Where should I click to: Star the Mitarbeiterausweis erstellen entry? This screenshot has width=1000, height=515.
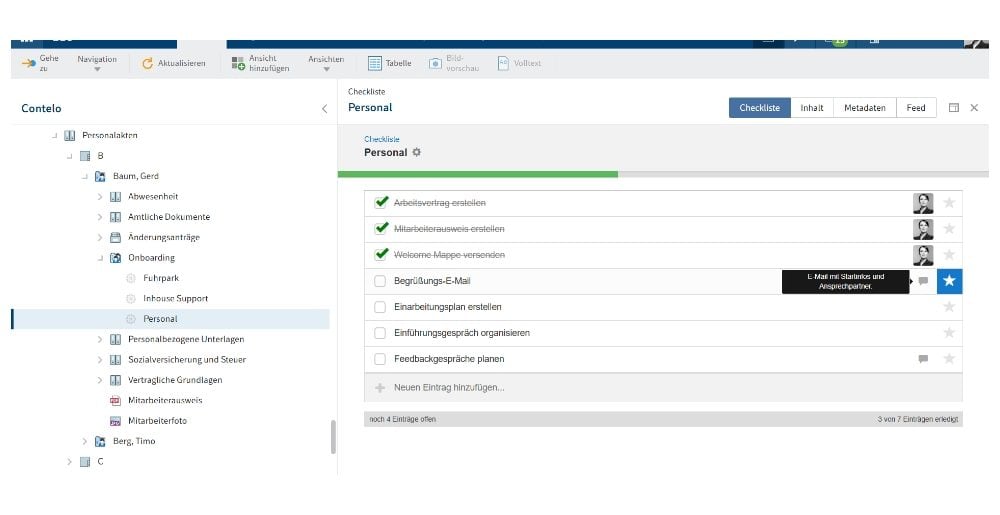click(949, 229)
